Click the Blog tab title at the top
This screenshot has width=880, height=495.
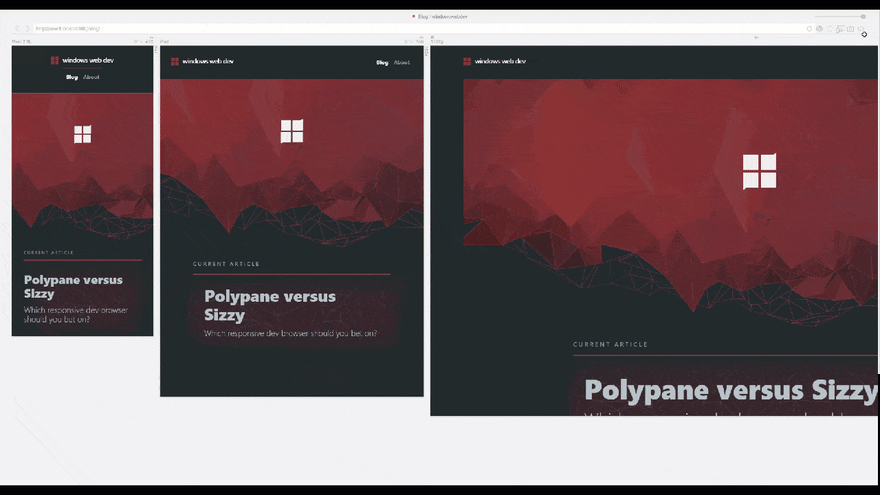point(440,17)
